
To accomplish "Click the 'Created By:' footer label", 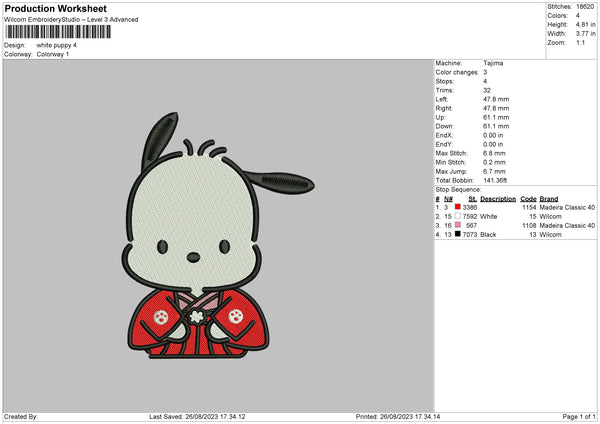I will 21,417.
